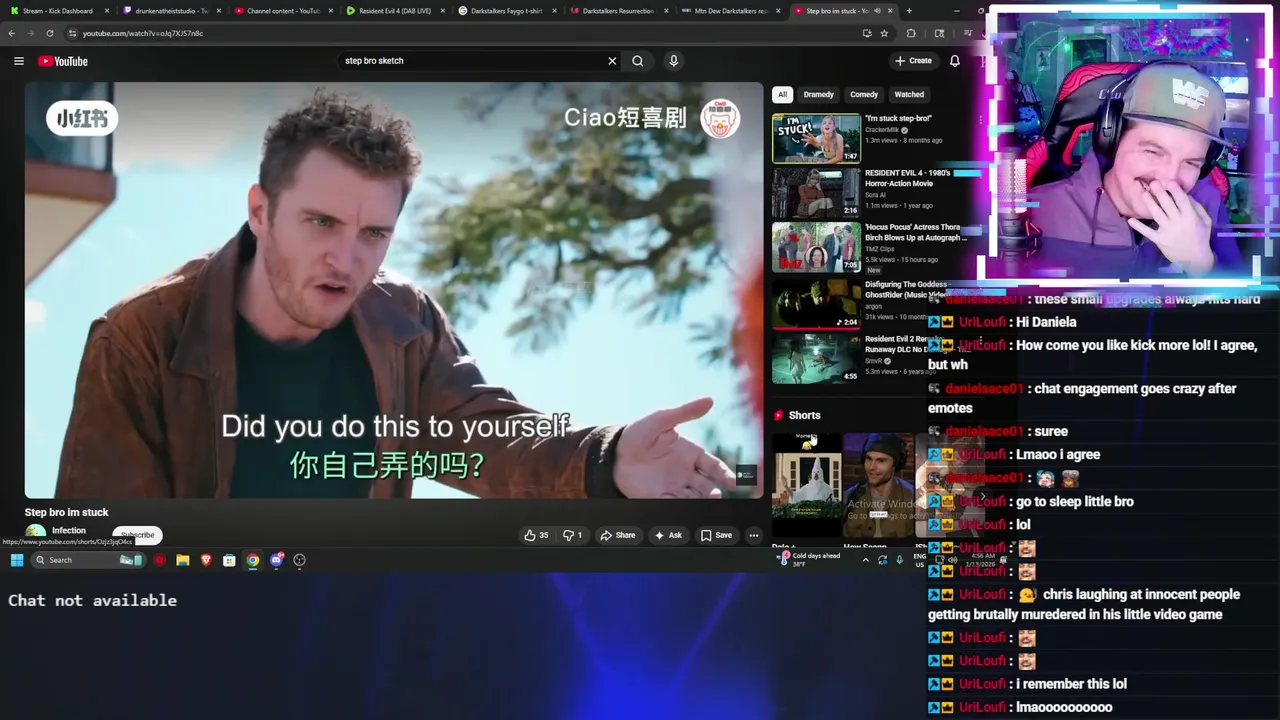
Task: Mute the Step bro im stuck tab audio
Action: pyautogui.click(x=877, y=11)
